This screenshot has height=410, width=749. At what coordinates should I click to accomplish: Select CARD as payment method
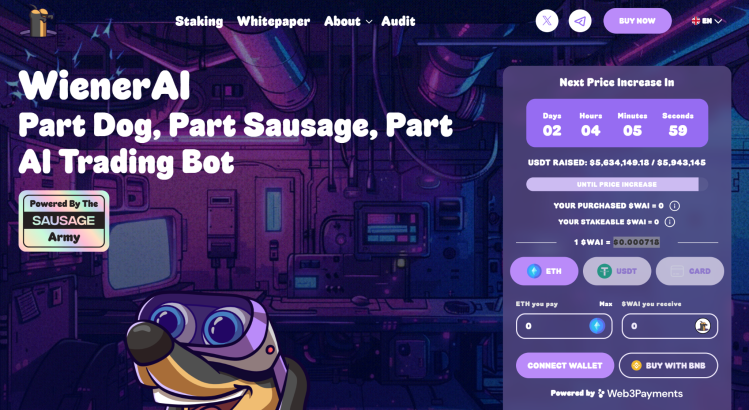click(x=690, y=271)
